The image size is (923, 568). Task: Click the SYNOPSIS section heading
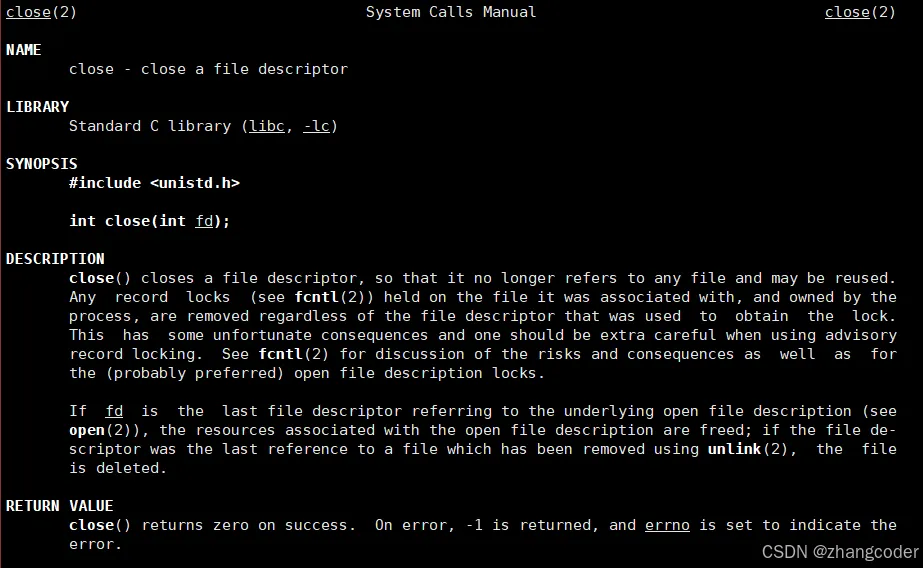coord(42,164)
